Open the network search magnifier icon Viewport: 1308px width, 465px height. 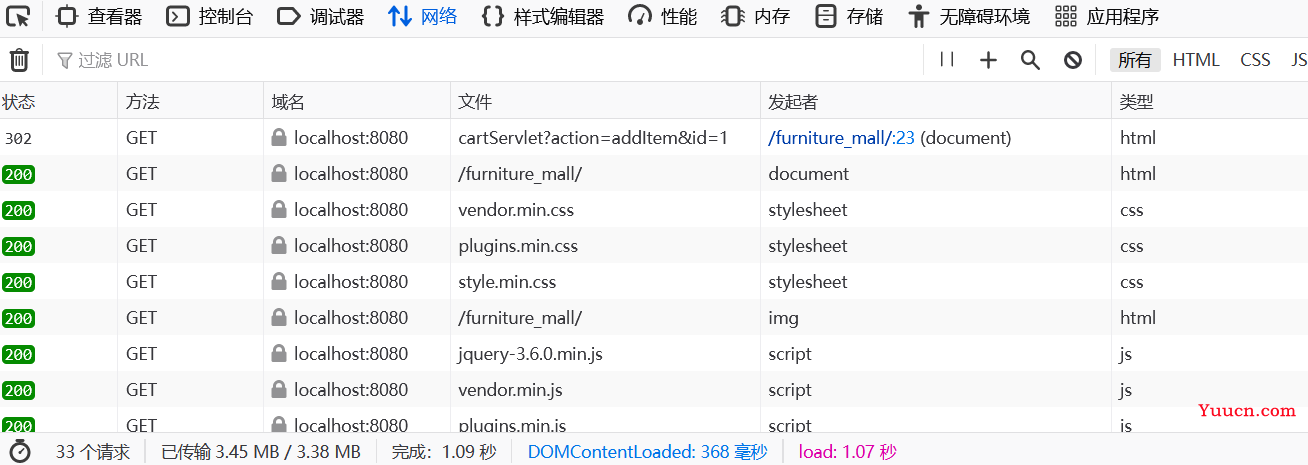[x=1030, y=60]
